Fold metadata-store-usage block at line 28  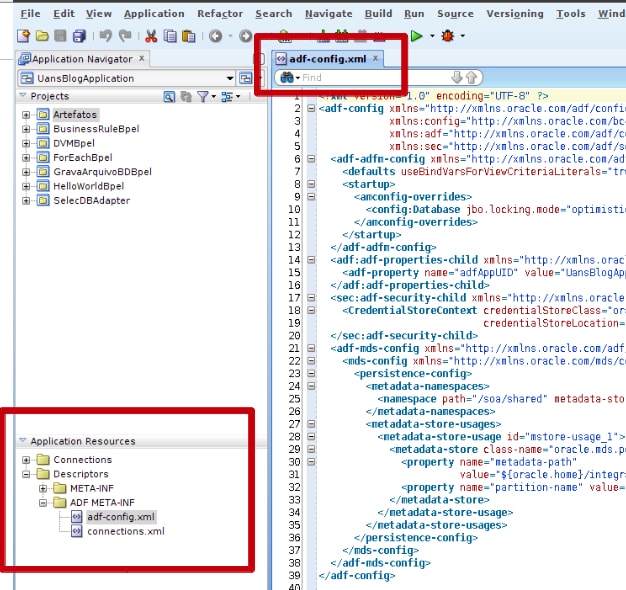(311, 437)
